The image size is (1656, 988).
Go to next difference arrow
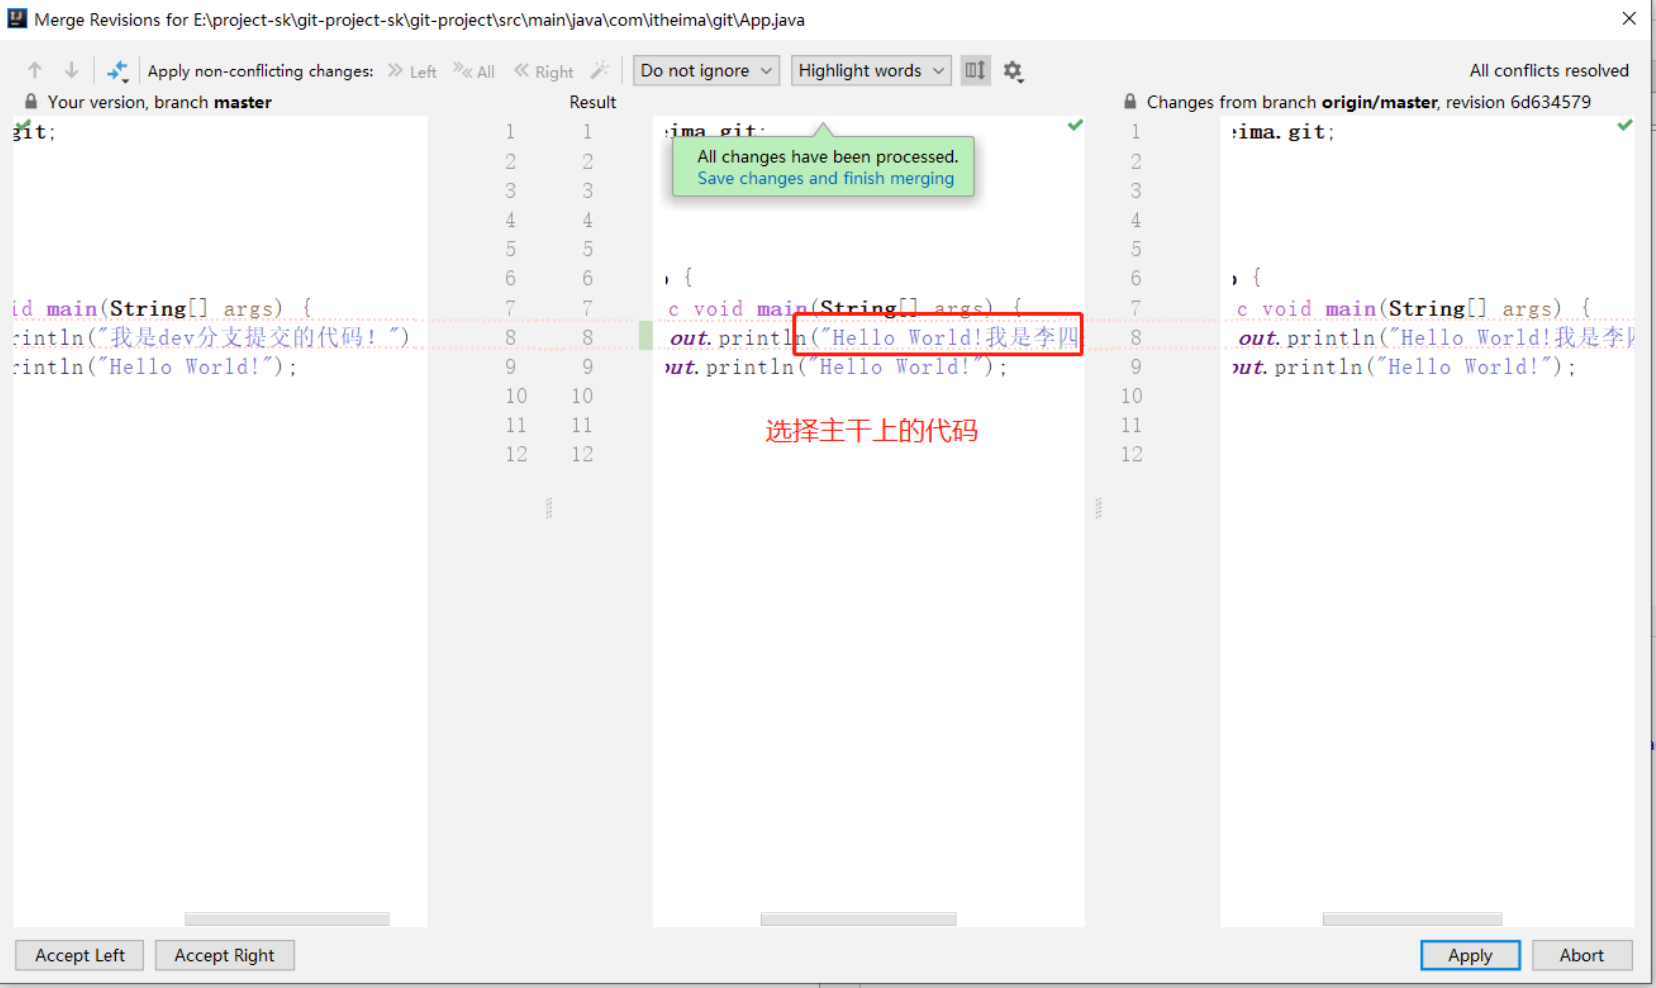71,70
